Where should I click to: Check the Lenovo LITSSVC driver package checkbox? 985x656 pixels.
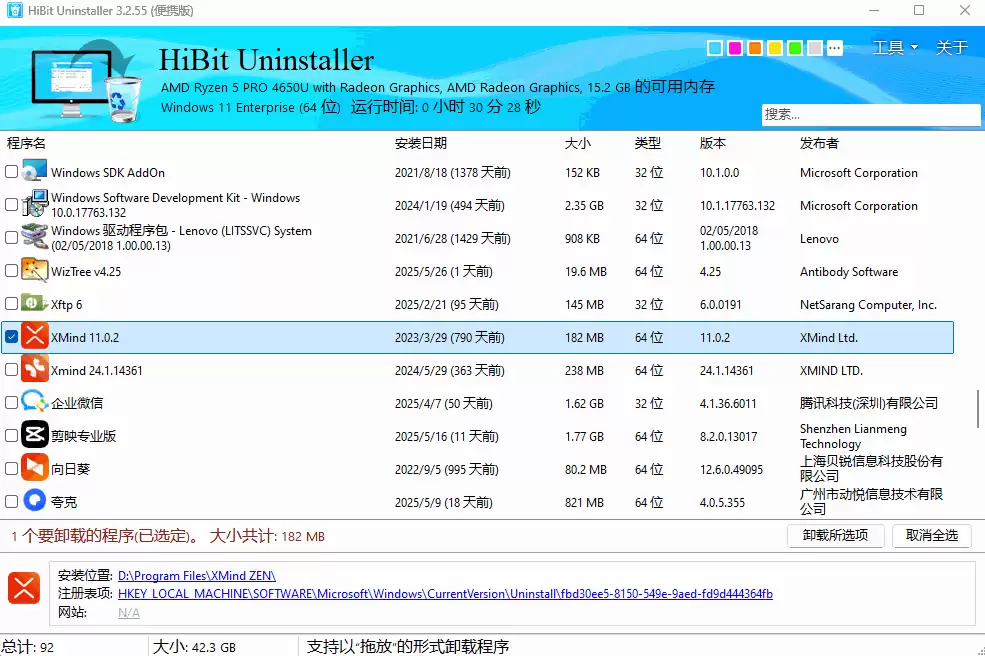11,238
